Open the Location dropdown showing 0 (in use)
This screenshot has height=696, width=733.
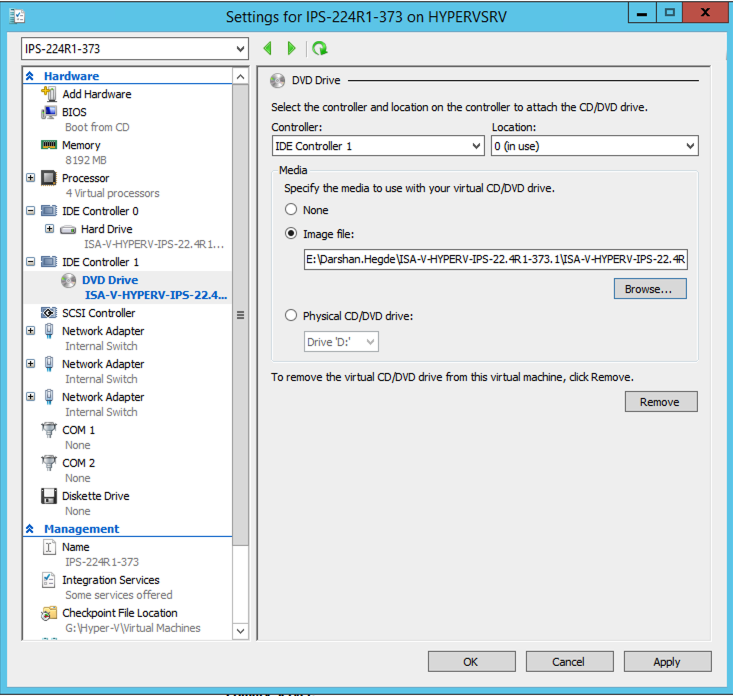point(595,146)
